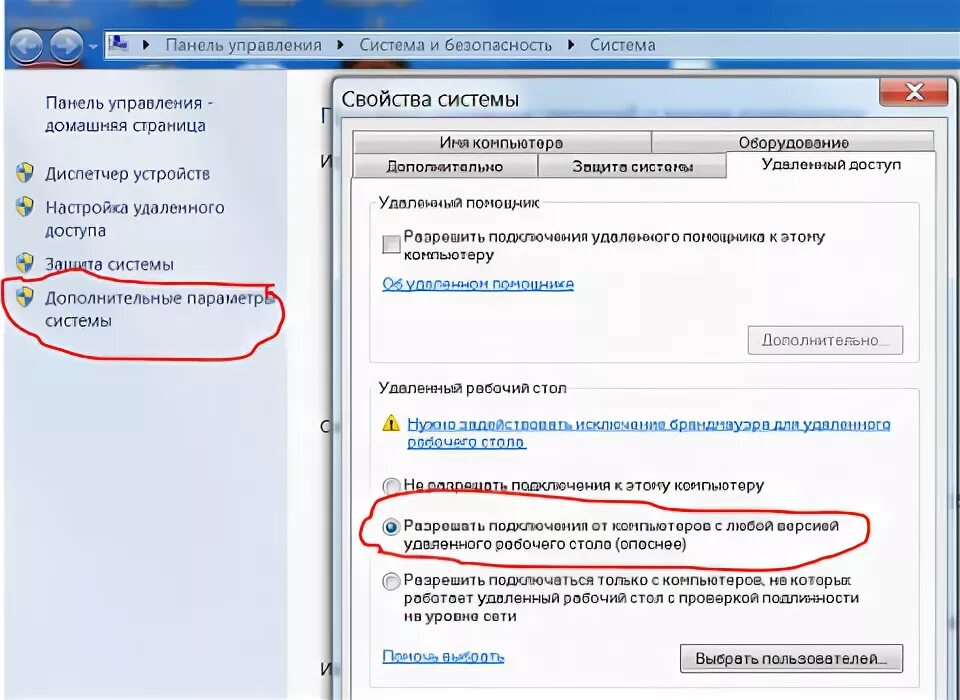Click 'Выбрать пользователей...' button
Viewport: 960px width, 700px height.
(791, 658)
